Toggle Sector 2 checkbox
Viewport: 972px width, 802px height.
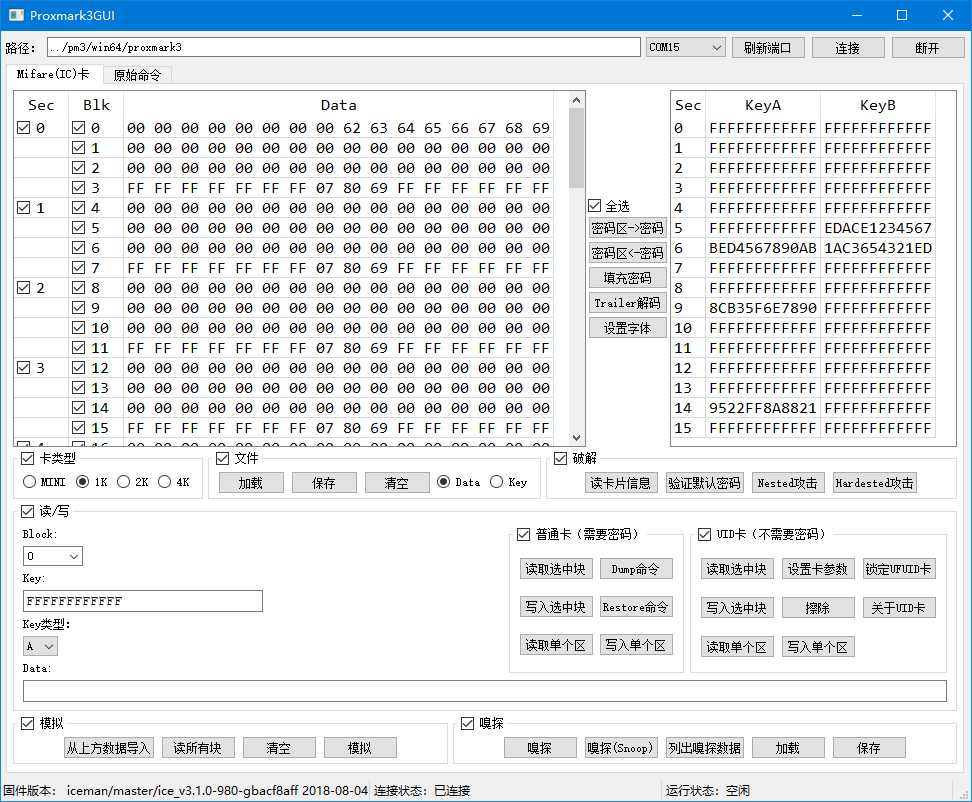pos(24,288)
